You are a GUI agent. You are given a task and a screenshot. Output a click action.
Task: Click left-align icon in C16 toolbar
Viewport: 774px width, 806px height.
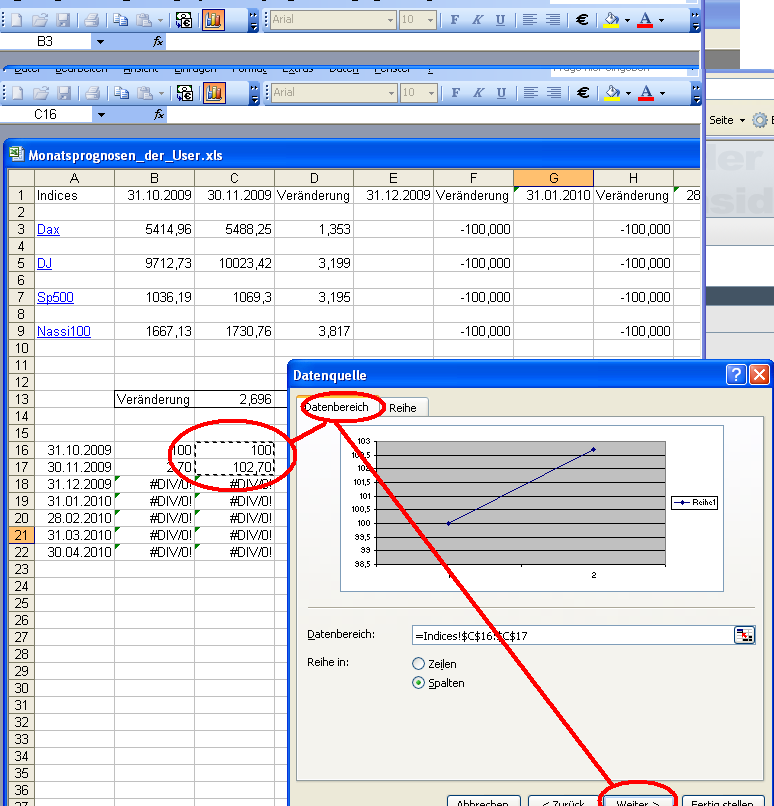[x=530, y=93]
